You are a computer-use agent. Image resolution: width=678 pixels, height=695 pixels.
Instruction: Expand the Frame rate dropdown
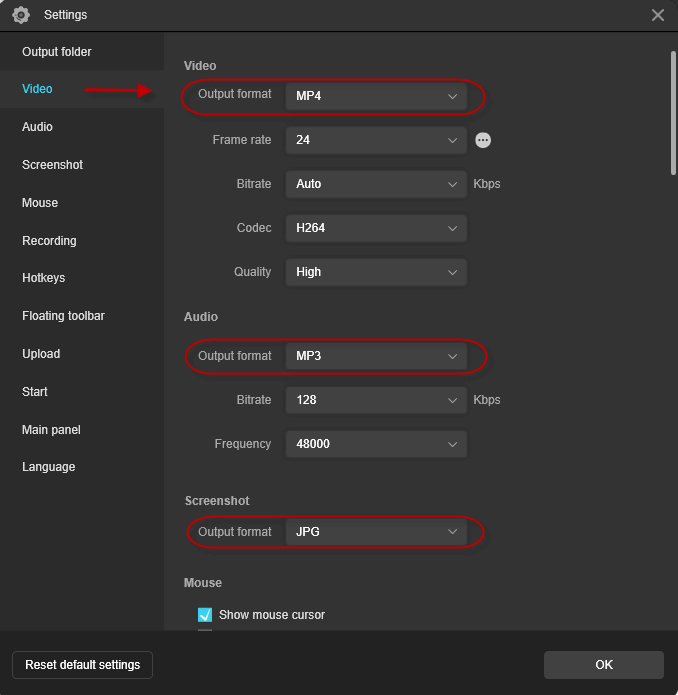(x=376, y=141)
